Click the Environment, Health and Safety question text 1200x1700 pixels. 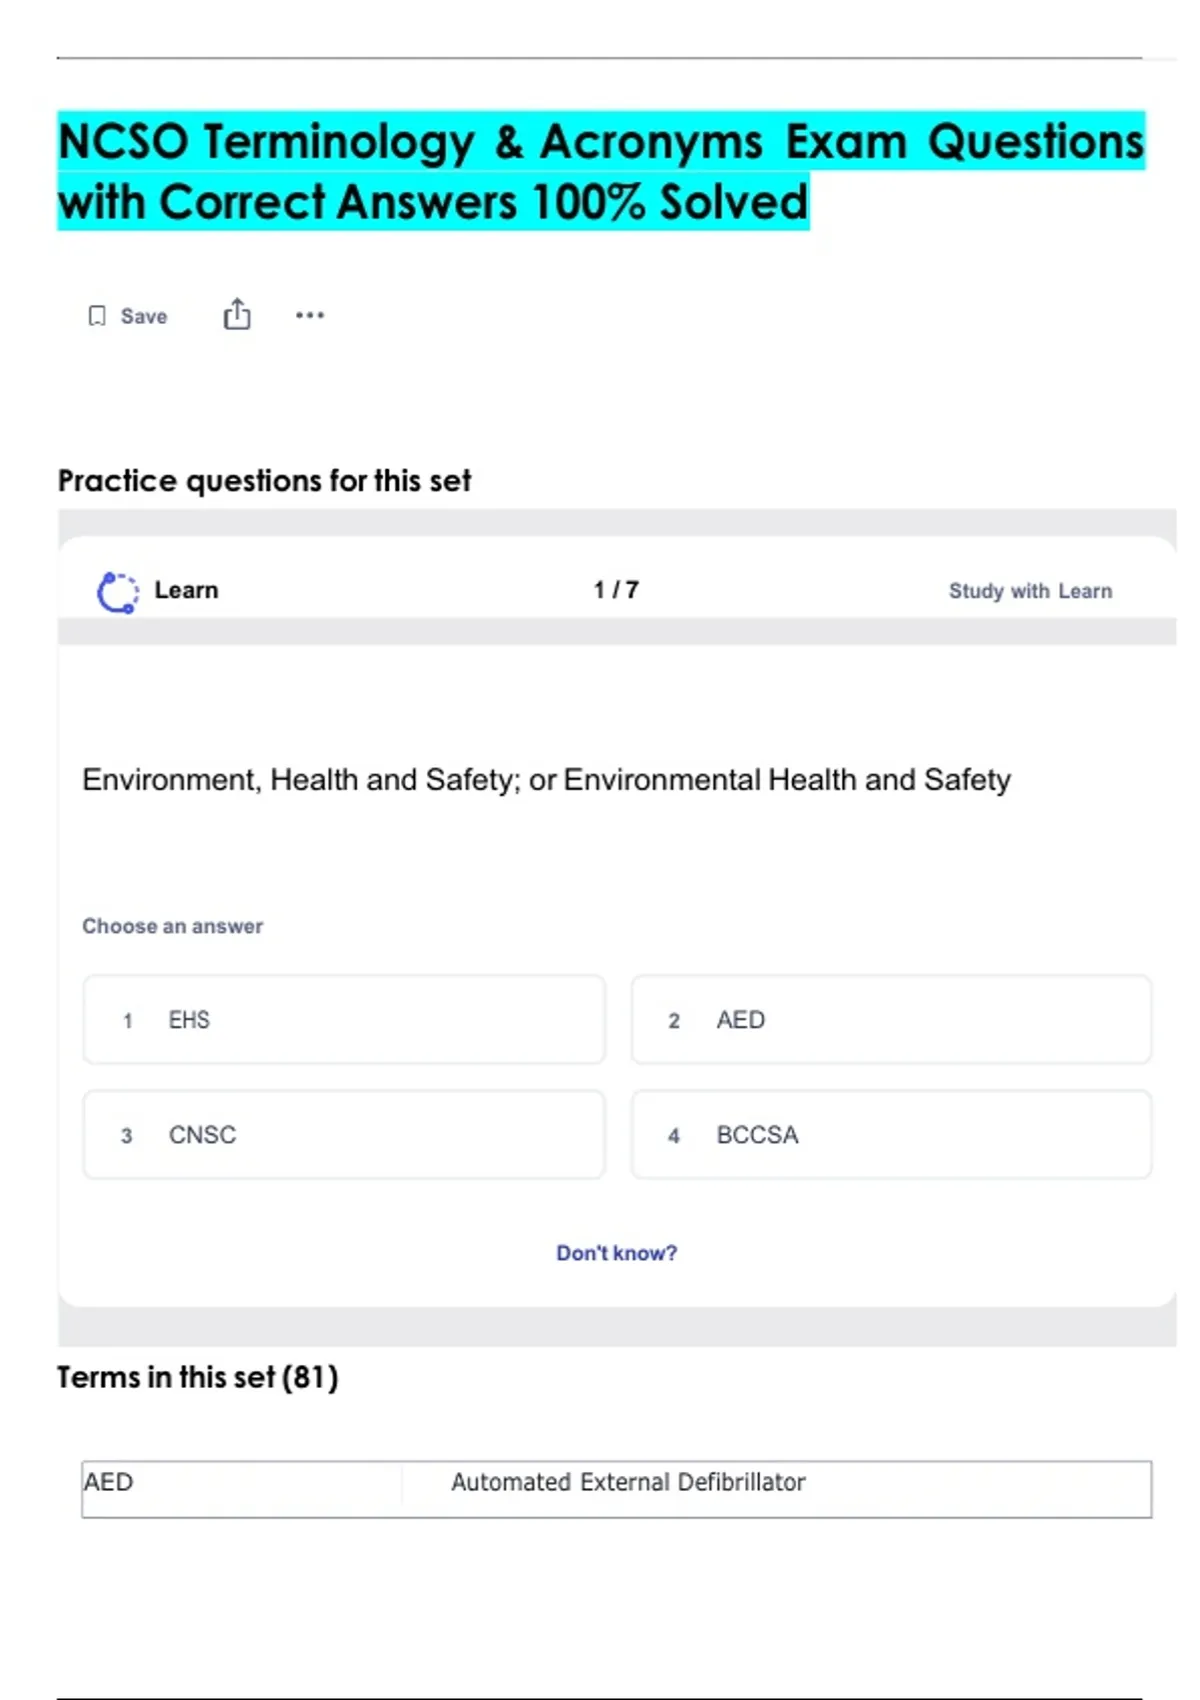(546, 780)
